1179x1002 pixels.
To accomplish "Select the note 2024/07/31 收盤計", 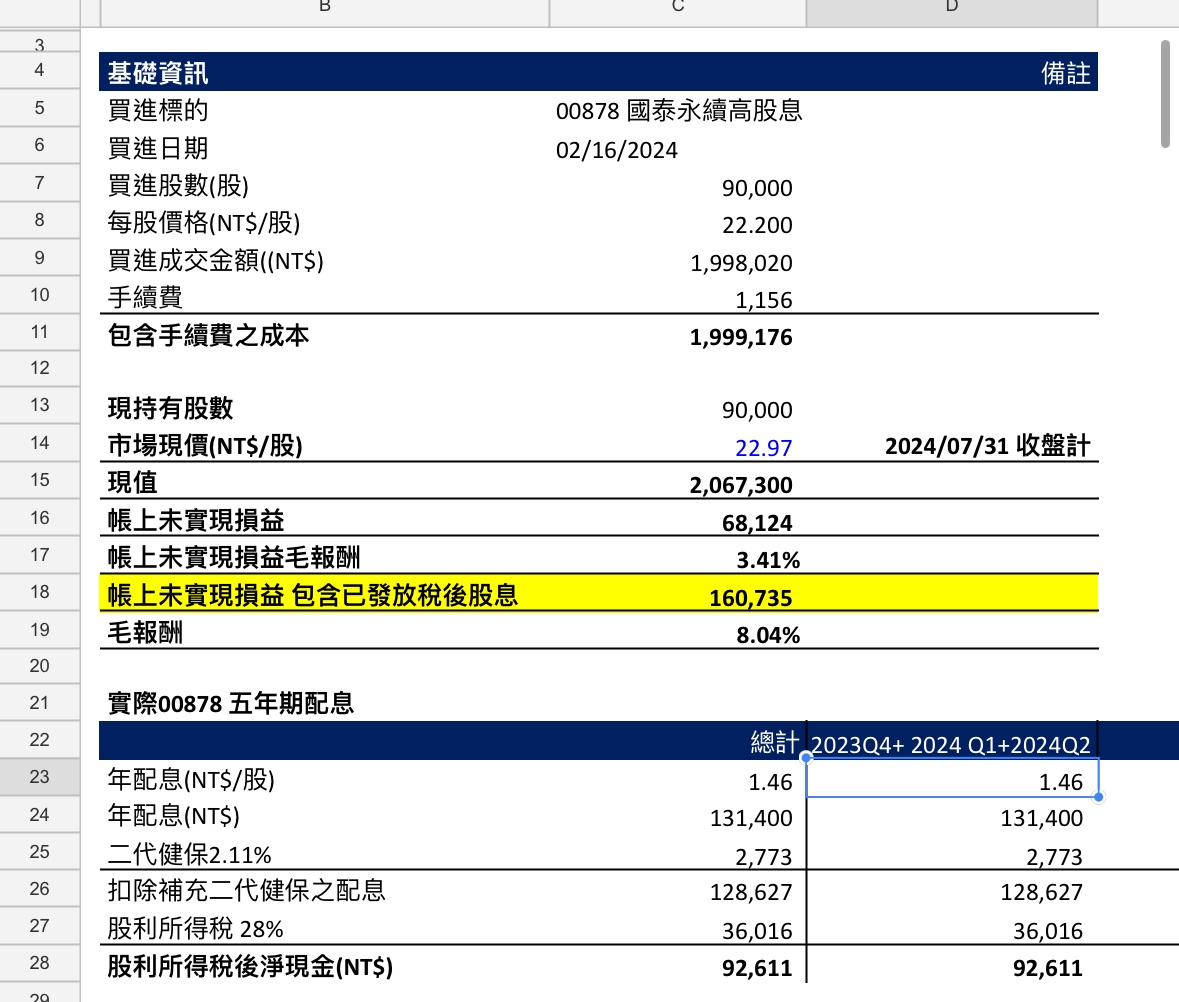I will [987, 446].
